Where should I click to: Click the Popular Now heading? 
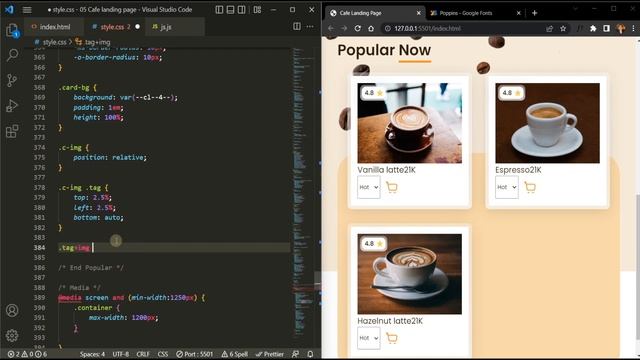(x=384, y=50)
